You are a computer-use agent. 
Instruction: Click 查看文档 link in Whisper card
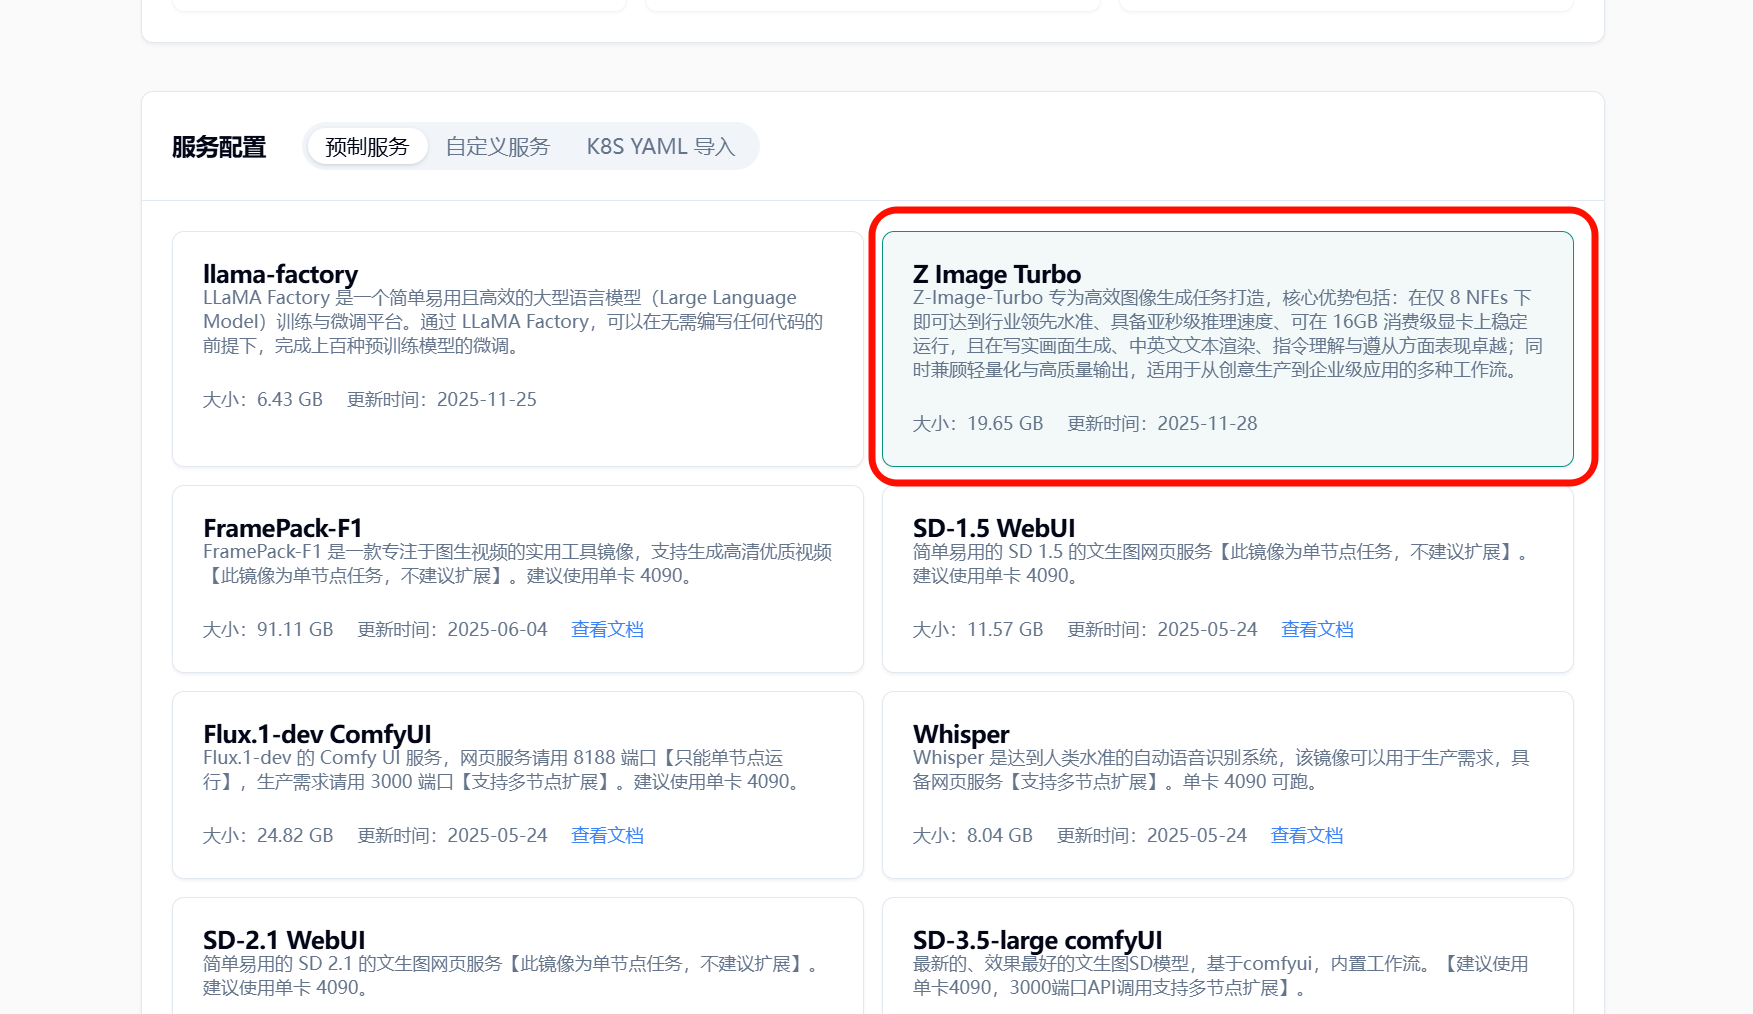tap(1306, 836)
